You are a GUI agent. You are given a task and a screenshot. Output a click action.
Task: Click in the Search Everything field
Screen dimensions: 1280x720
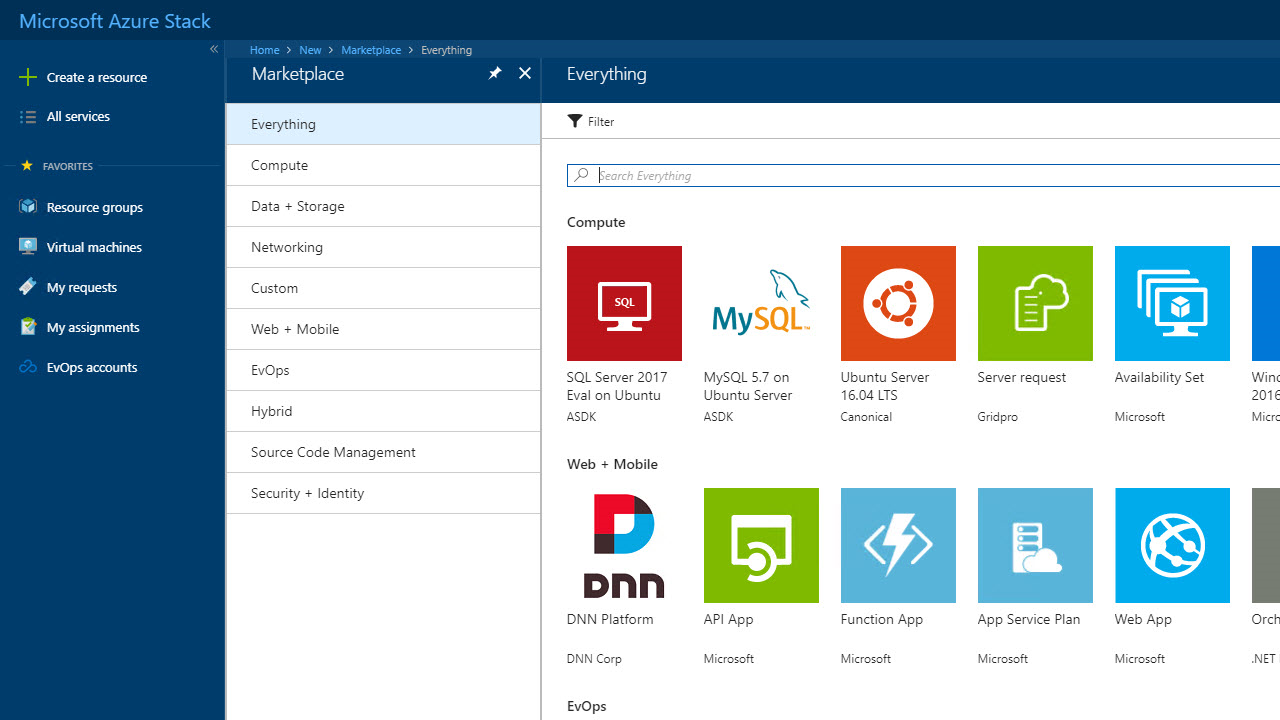[923, 175]
